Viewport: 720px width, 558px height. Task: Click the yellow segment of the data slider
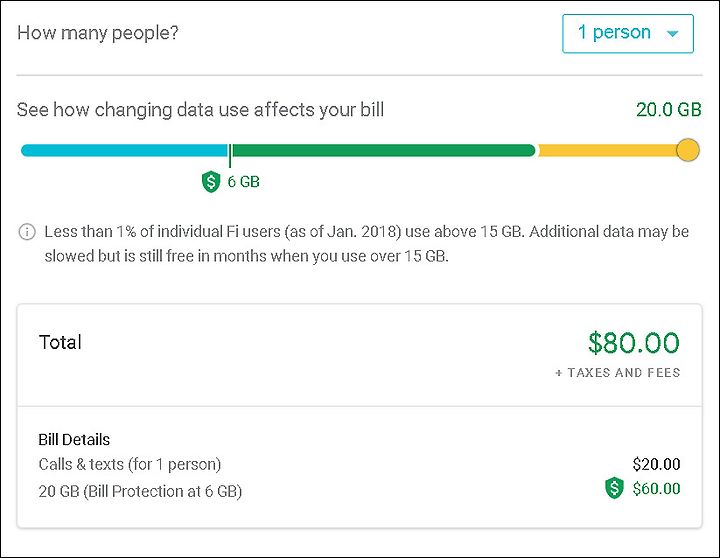[607, 150]
